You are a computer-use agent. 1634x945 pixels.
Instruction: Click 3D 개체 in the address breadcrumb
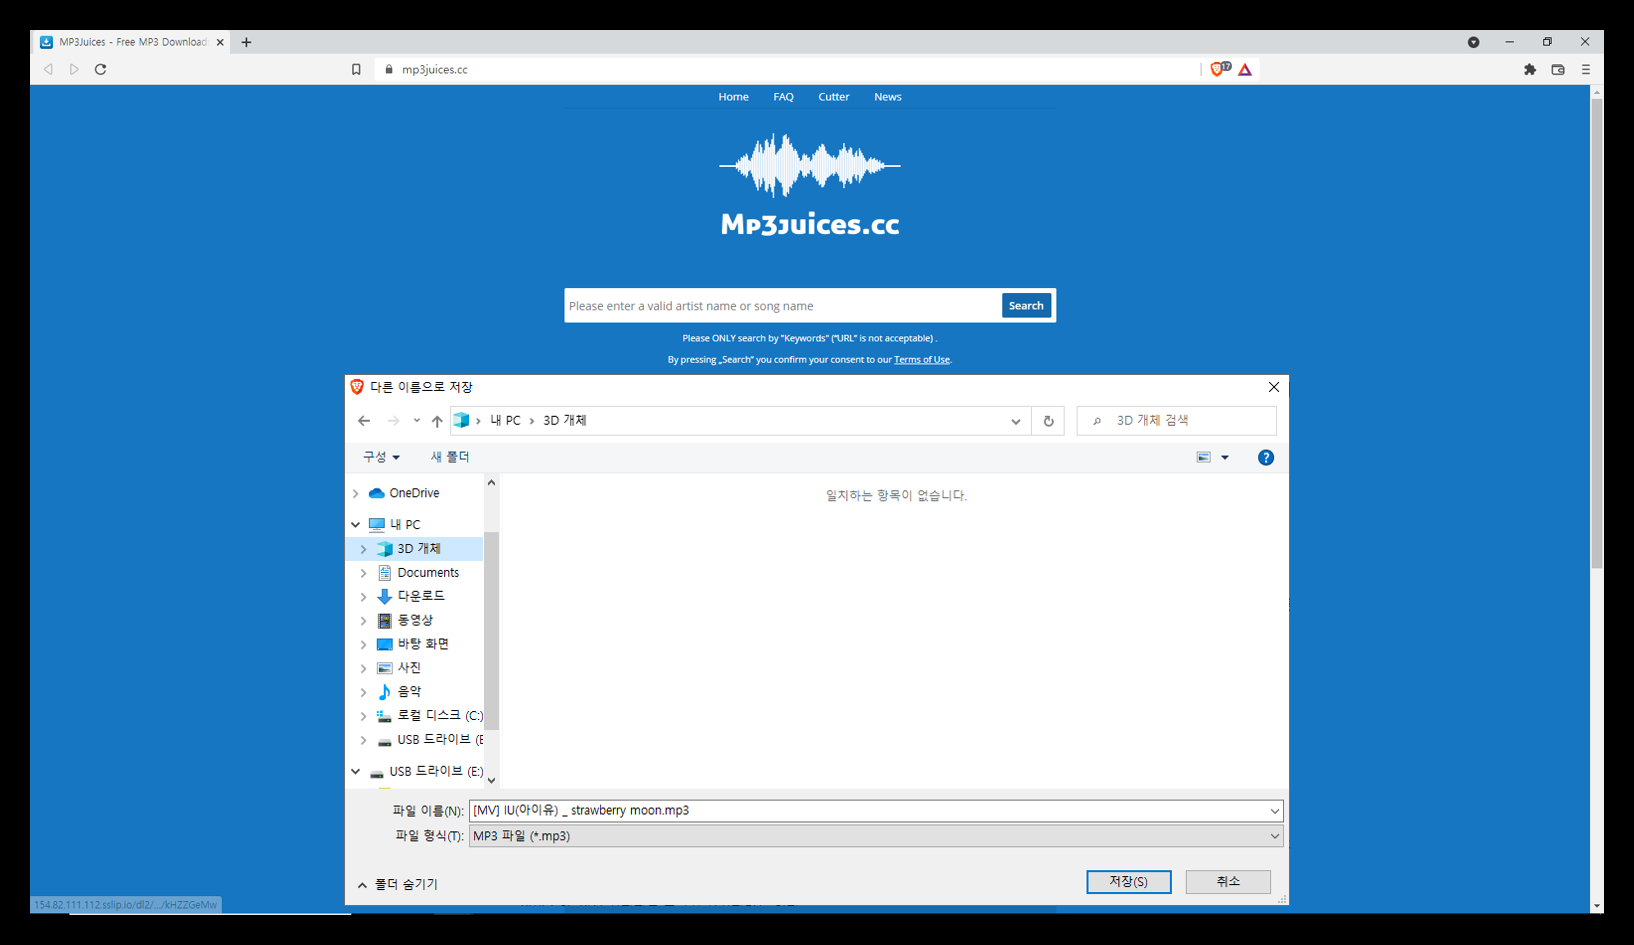(565, 421)
